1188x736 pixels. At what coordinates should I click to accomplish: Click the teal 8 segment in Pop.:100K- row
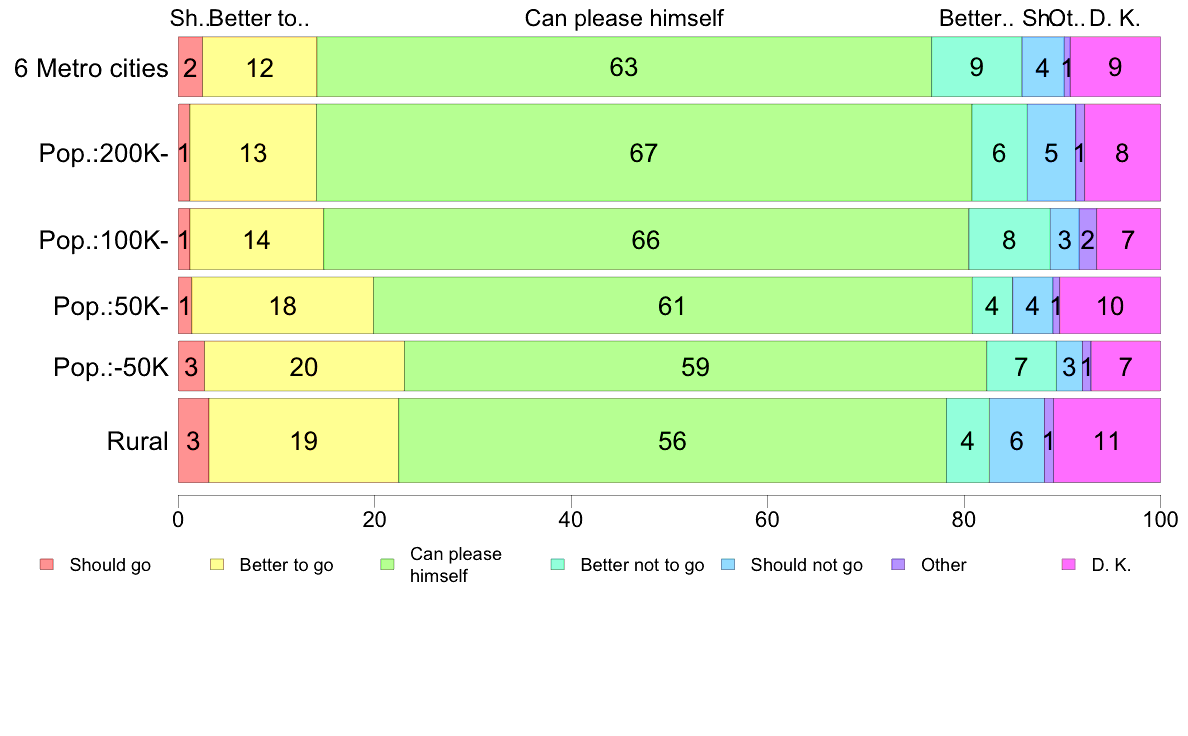point(1009,240)
